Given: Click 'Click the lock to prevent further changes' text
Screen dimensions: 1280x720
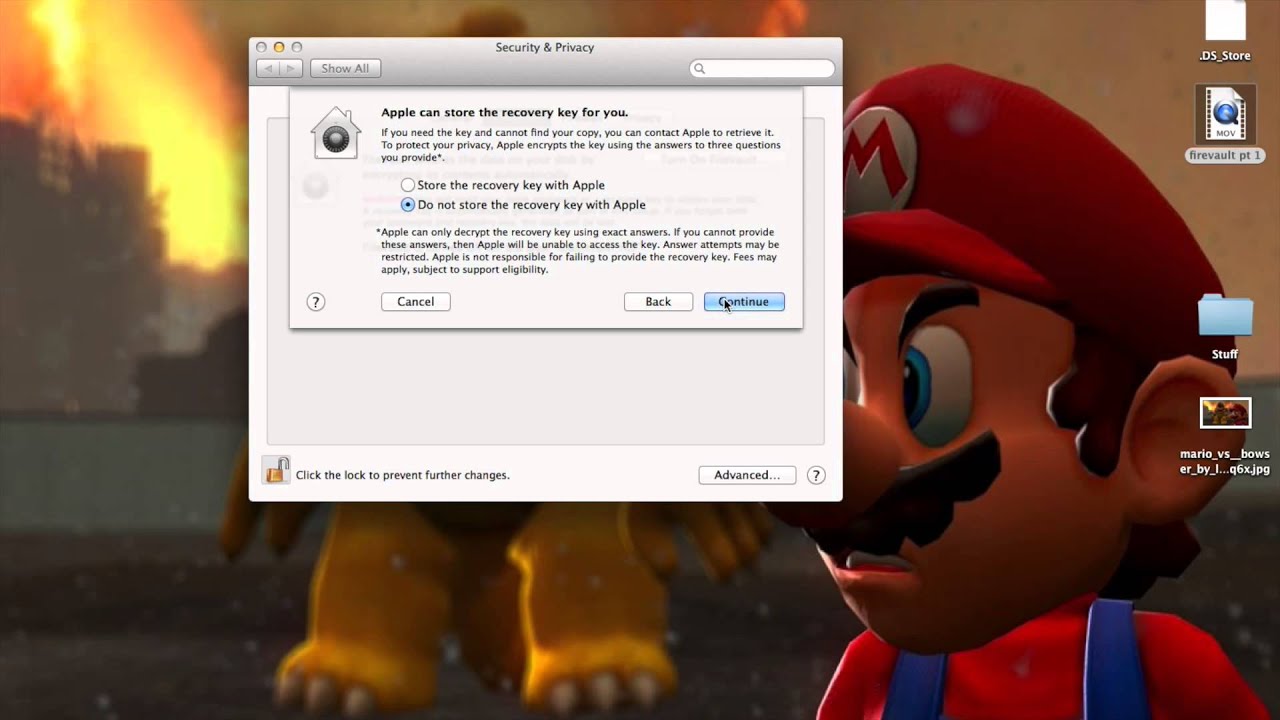Looking at the screenshot, I should click(x=403, y=475).
